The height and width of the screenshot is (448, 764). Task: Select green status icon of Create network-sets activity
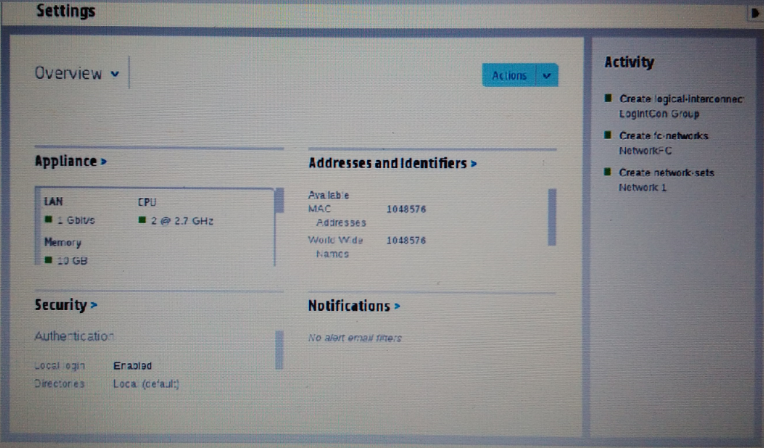[608, 172]
